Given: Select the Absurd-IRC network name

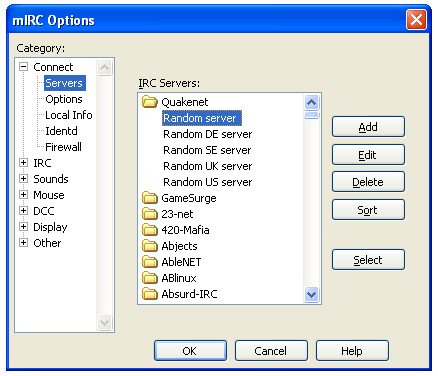Looking at the screenshot, I should [189, 294].
